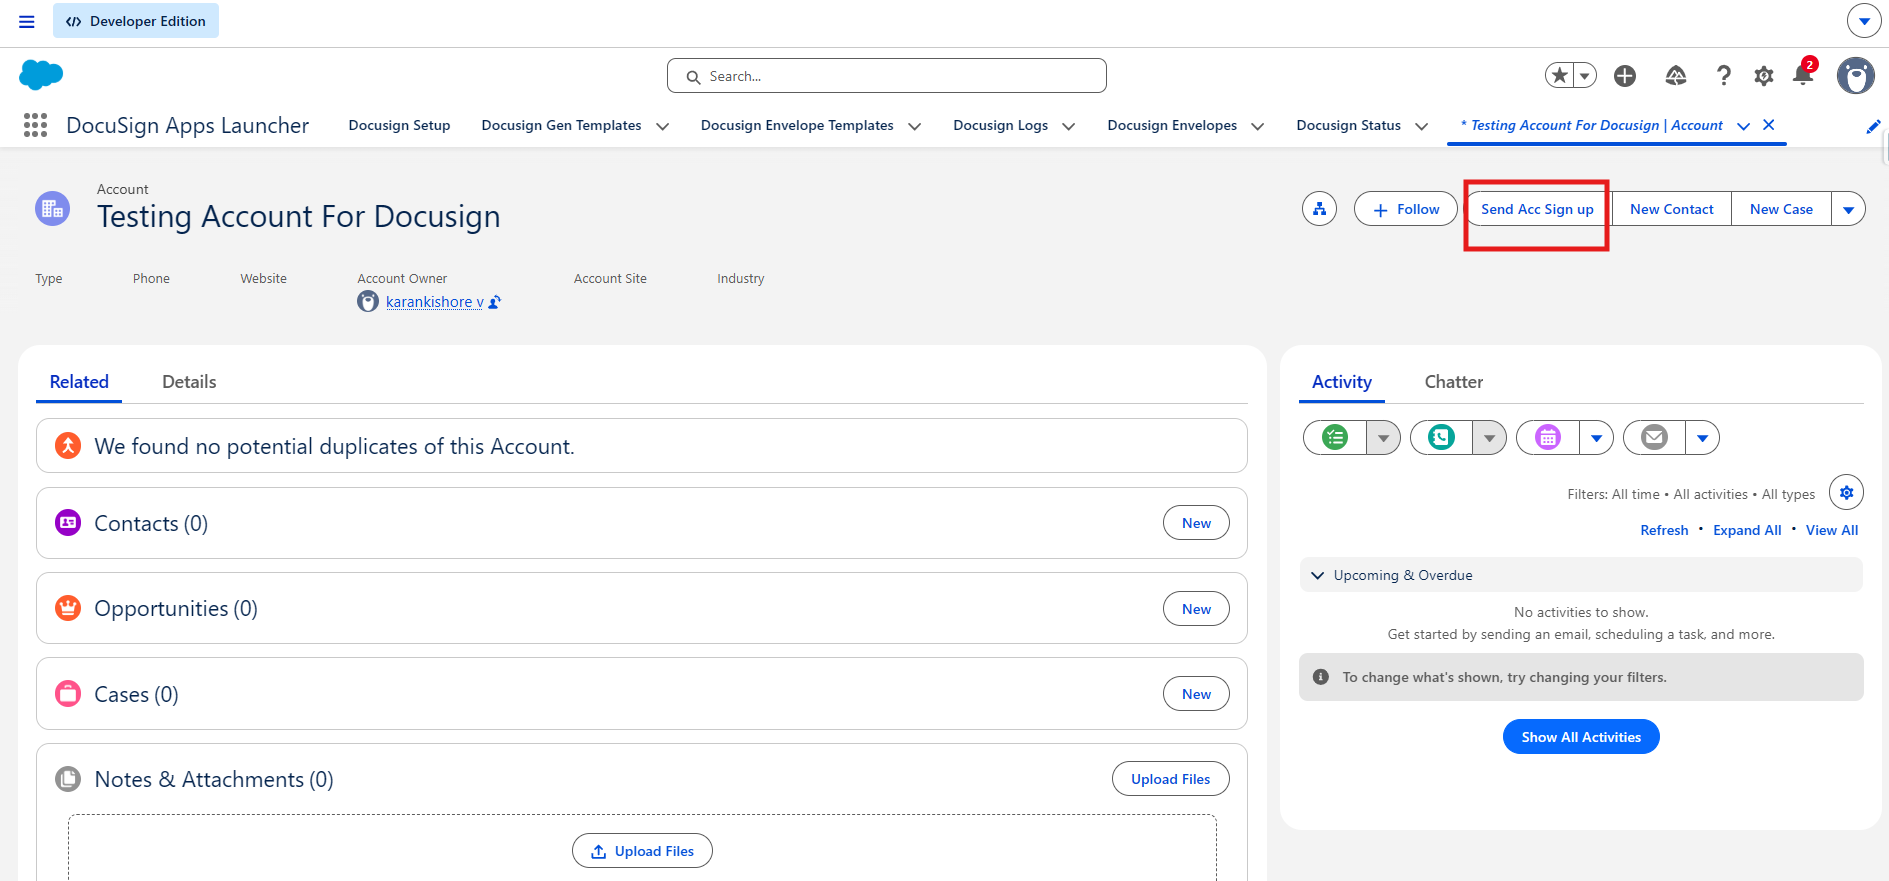Click the Log a Call phone icon

(1441, 437)
